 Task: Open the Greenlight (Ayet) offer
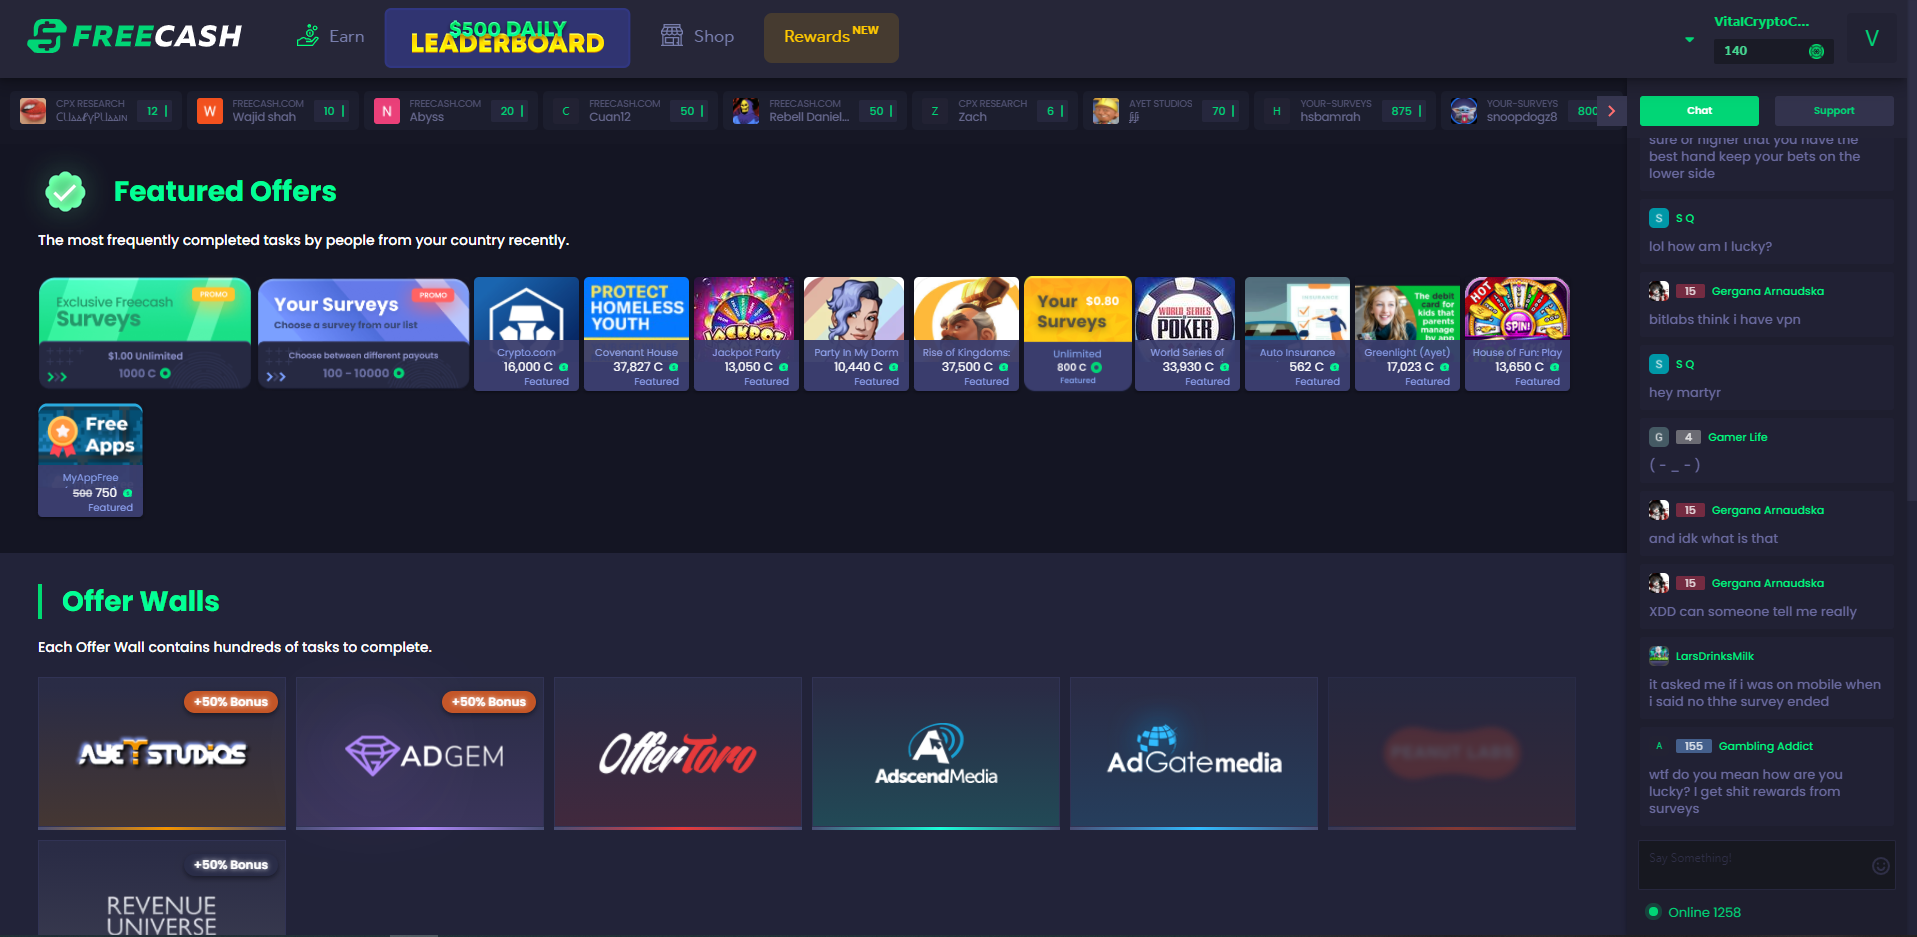[x=1407, y=334]
